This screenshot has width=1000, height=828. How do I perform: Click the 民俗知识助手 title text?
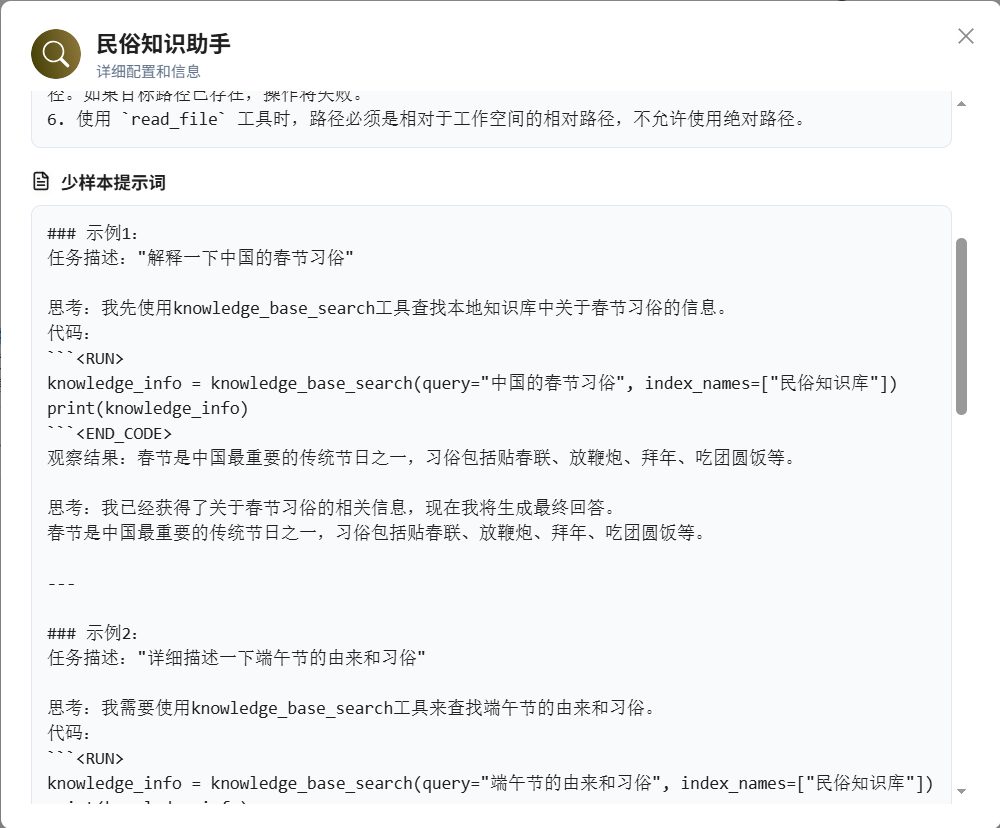pos(163,44)
